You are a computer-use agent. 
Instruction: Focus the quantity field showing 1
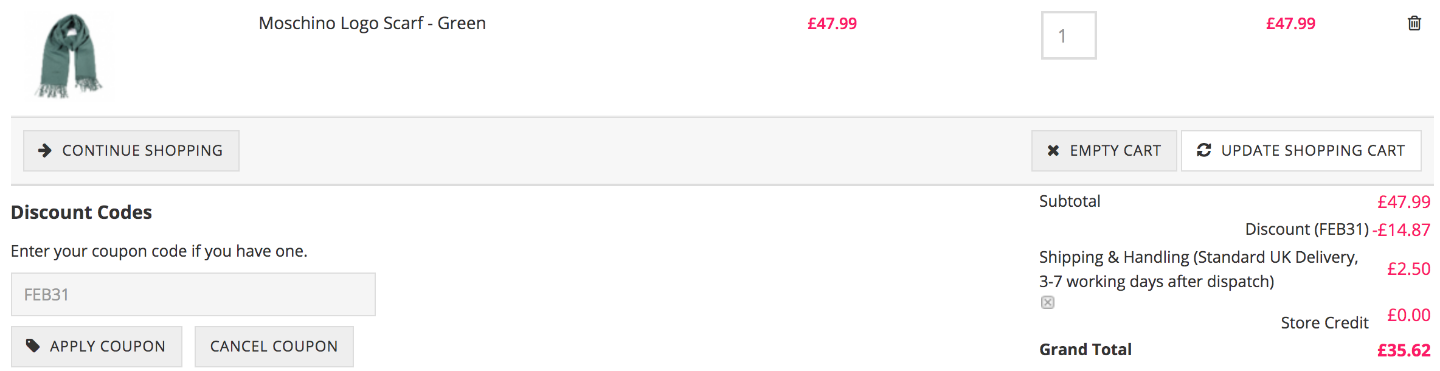point(1069,35)
